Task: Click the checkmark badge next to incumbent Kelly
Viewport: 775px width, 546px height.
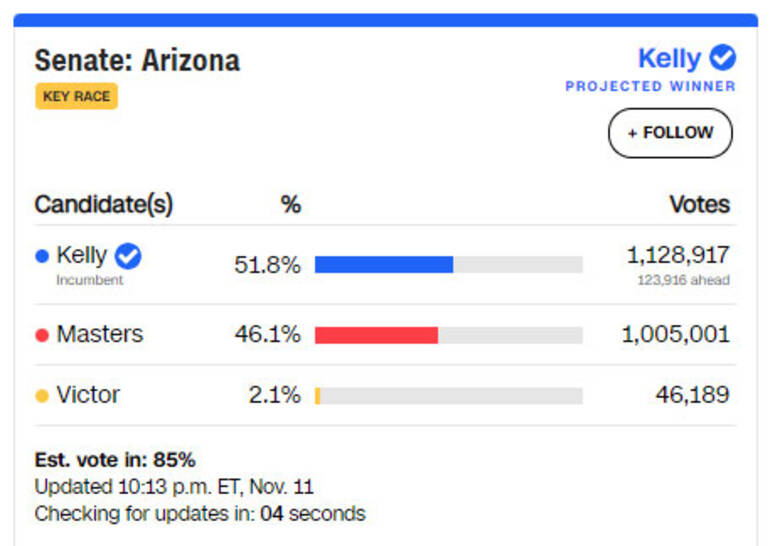Action: [x=128, y=256]
